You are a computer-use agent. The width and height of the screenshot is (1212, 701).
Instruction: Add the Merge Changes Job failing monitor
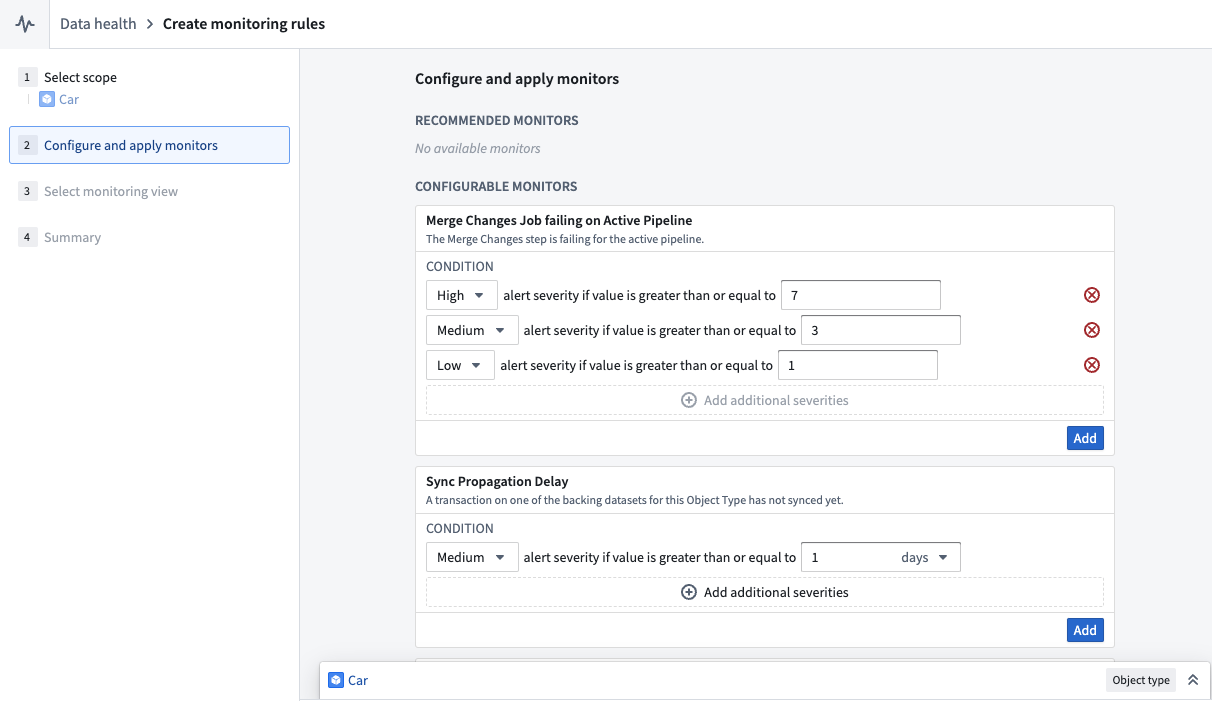1085,438
